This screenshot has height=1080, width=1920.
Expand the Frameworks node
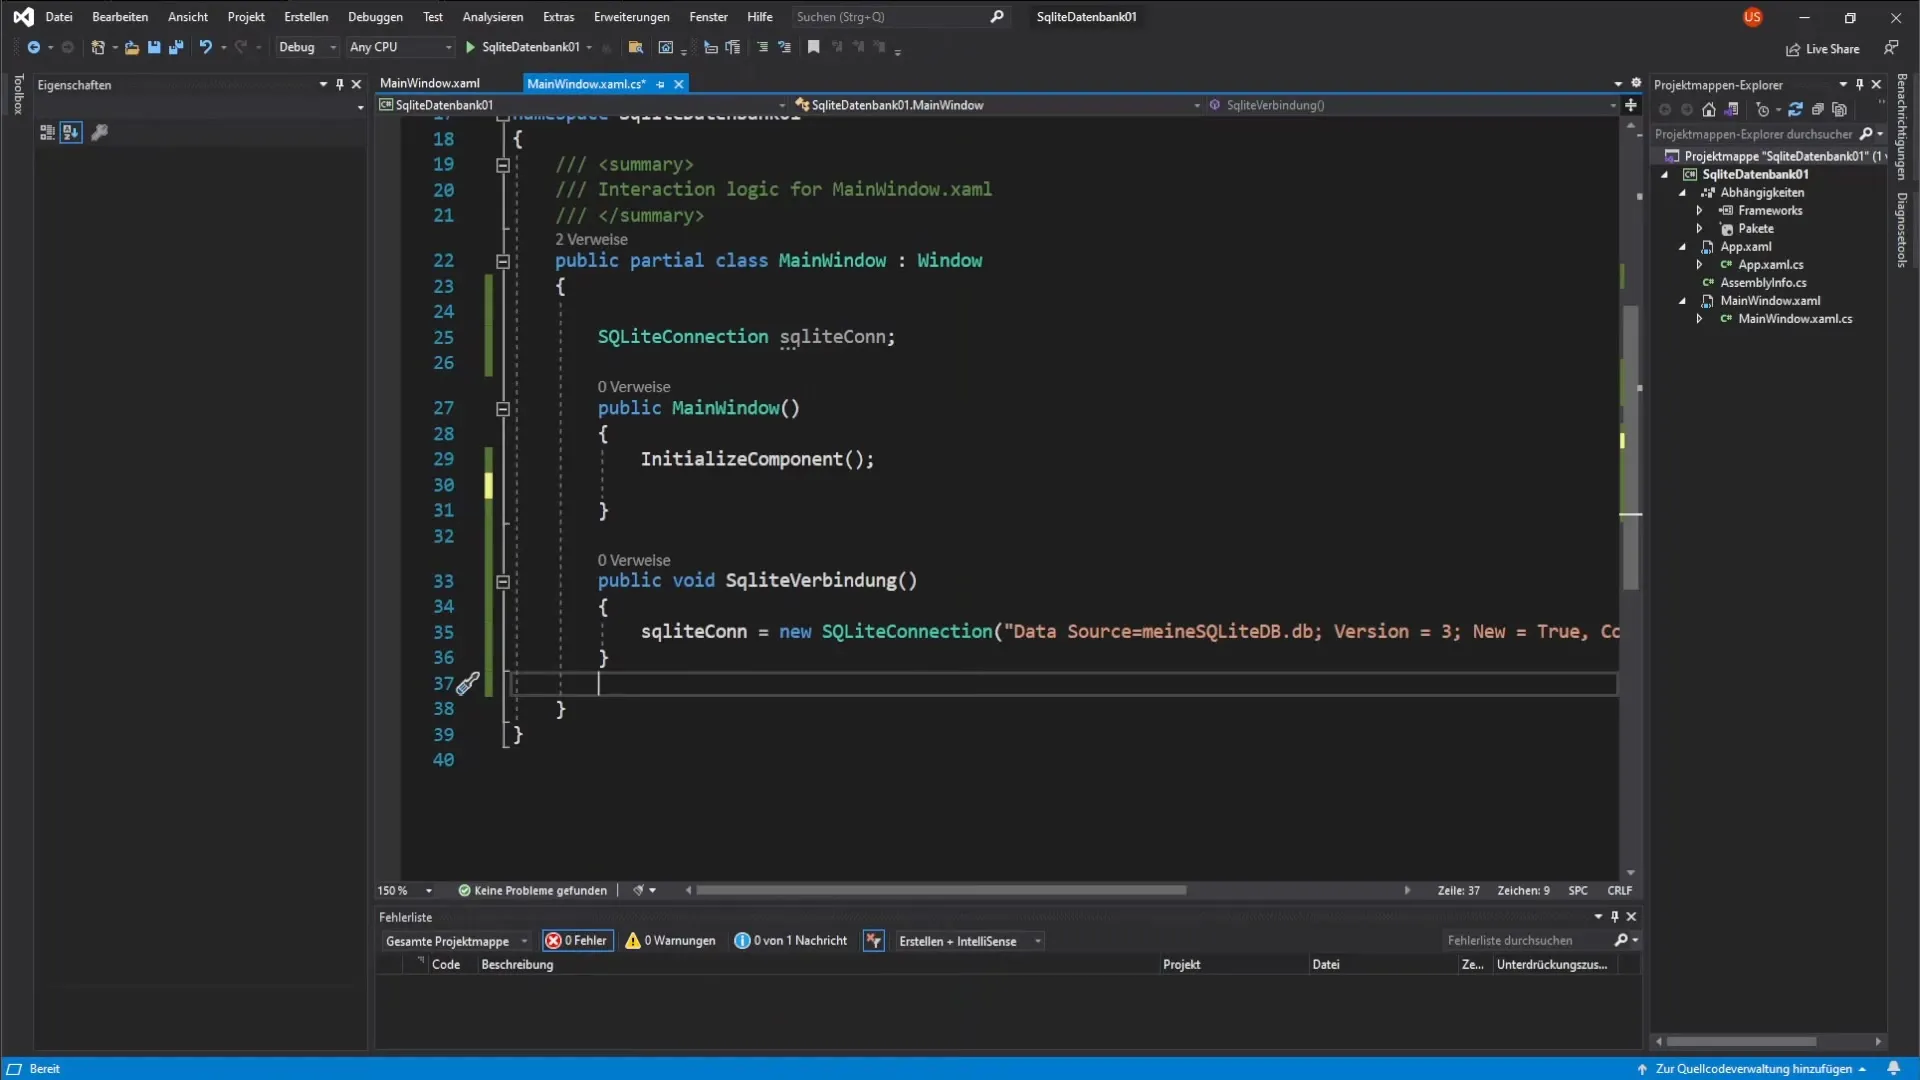click(x=1699, y=211)
